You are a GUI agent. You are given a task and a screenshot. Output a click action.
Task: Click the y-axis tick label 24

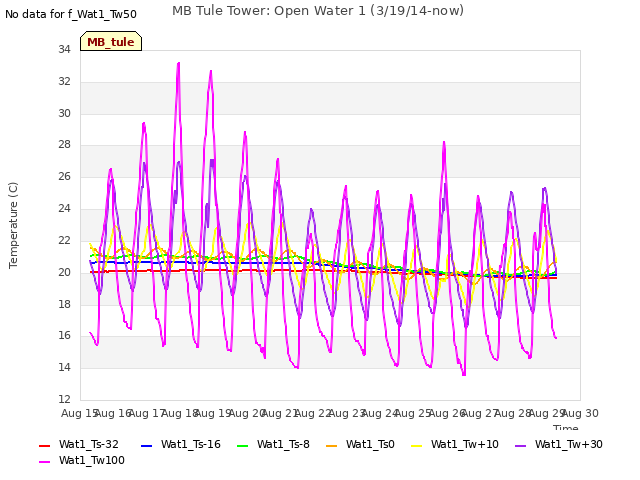pyautogui.click(x=64, y=208)
